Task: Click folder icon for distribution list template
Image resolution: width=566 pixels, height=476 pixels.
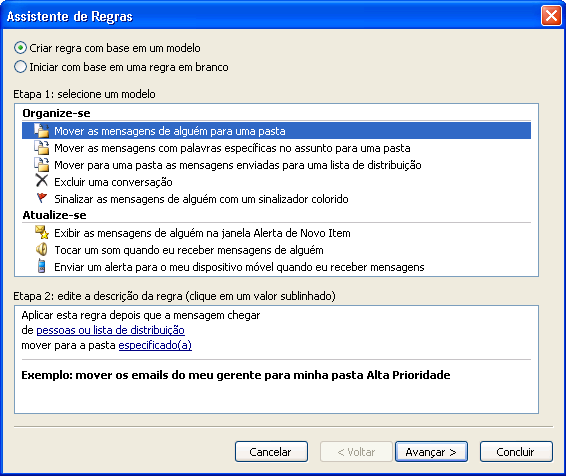Action: (42, 165)
